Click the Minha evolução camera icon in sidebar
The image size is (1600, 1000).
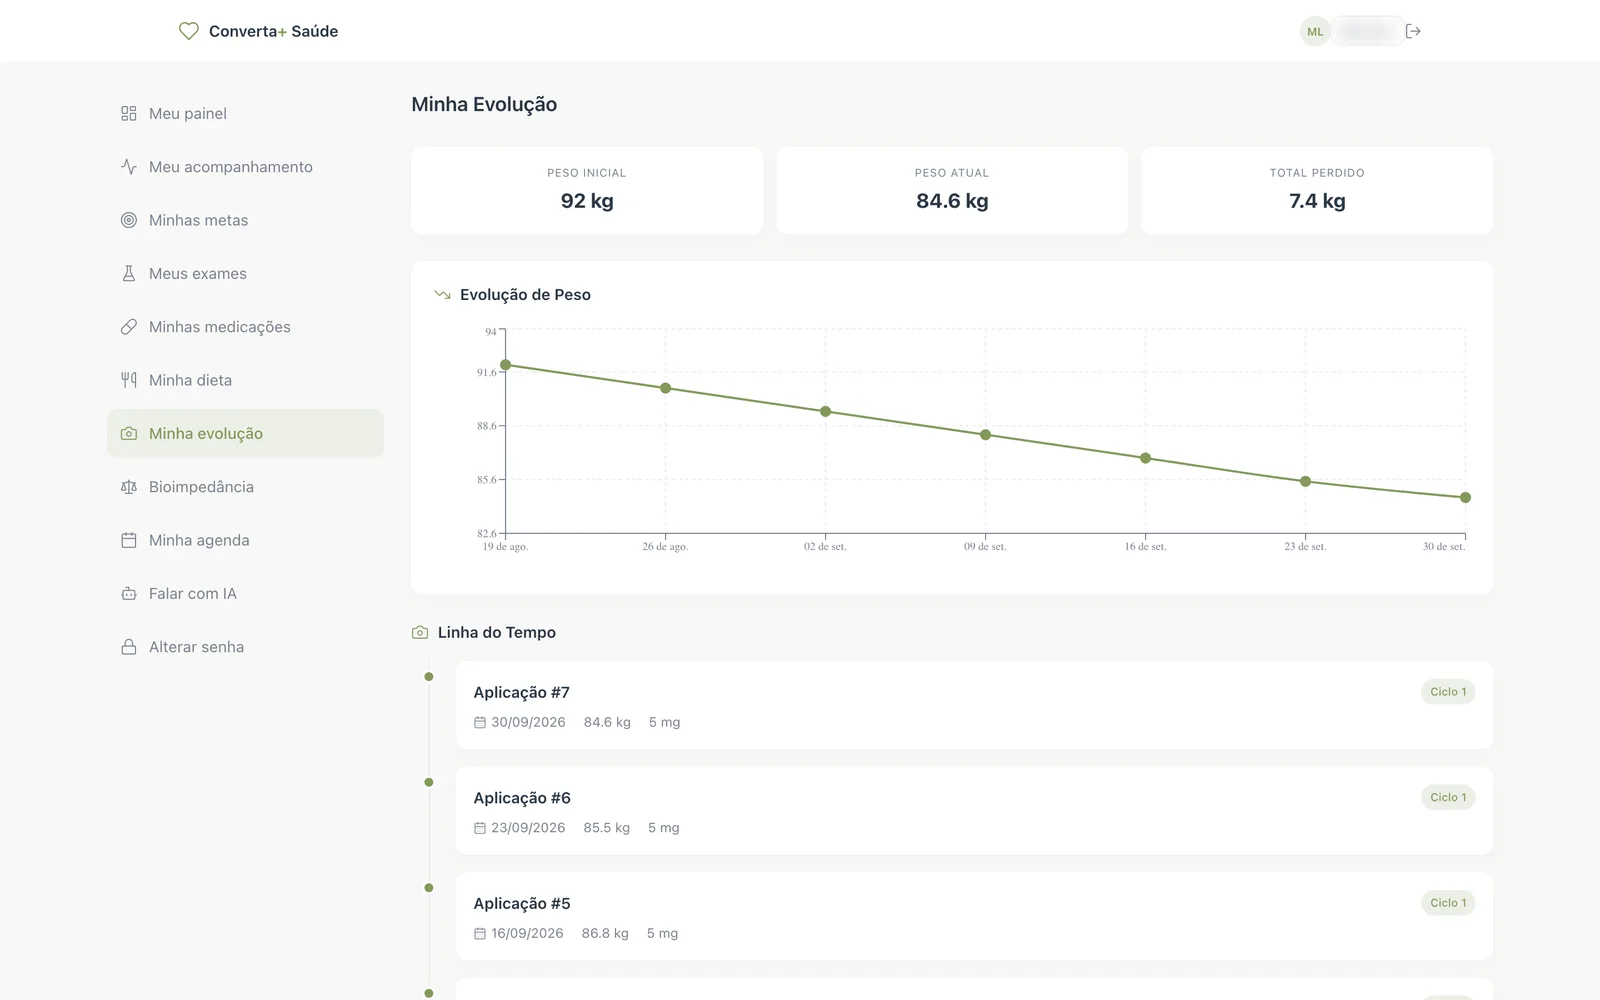[x=129, y=433]
